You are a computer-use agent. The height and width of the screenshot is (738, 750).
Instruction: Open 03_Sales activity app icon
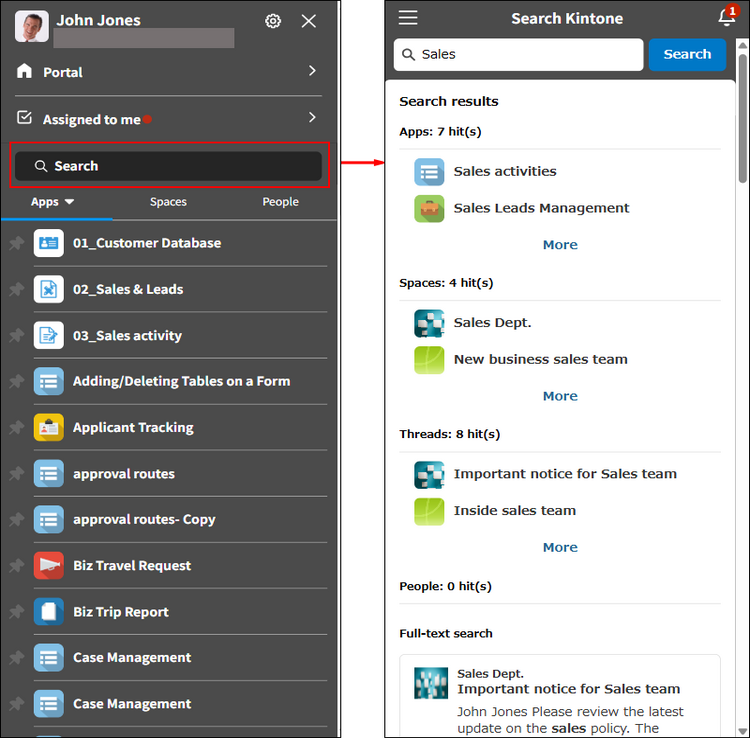coord(49,335)
